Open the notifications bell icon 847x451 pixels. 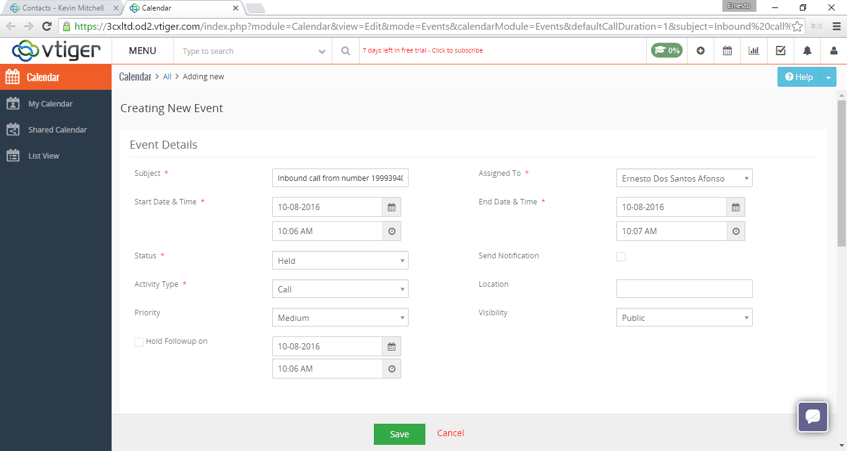click(x=807, y=51)
